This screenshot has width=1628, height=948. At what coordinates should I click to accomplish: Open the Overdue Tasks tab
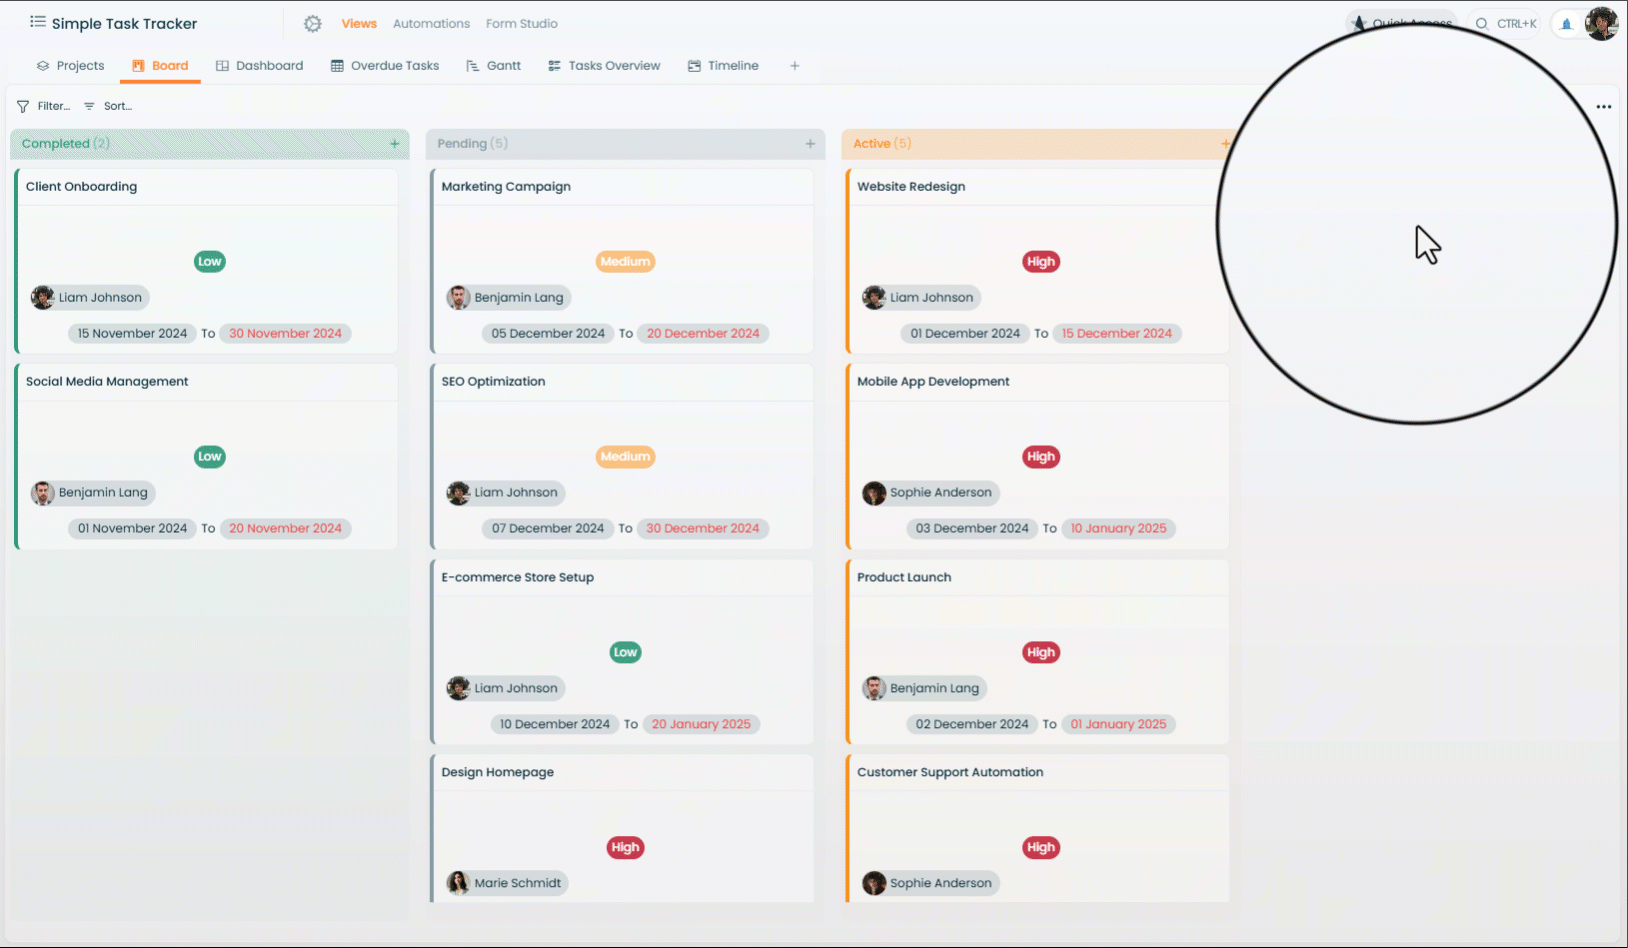[385, 66]
